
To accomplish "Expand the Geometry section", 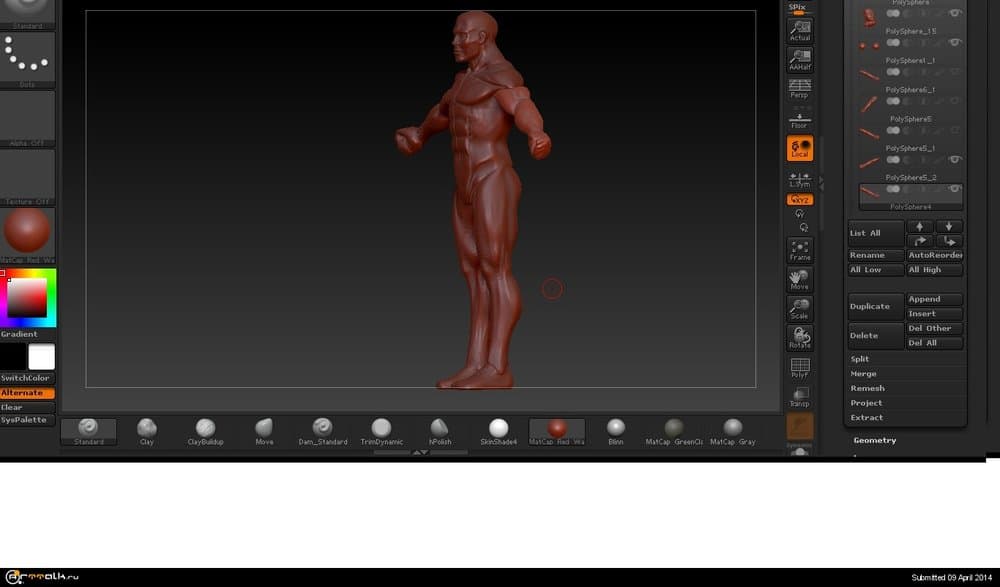I will click(x=875, y=440).
